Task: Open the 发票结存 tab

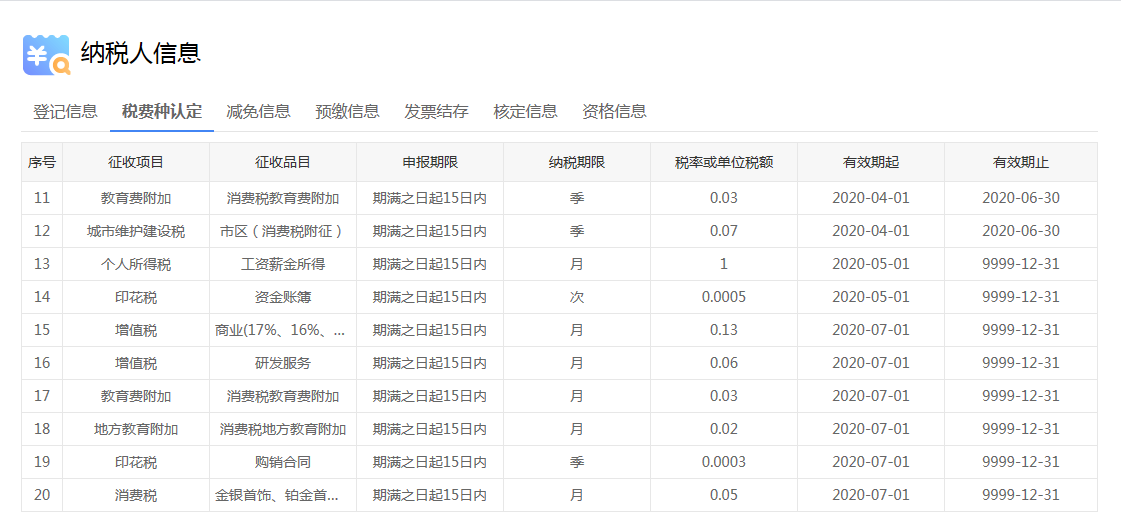Action: pyautogui.click(x=436, y=111)
